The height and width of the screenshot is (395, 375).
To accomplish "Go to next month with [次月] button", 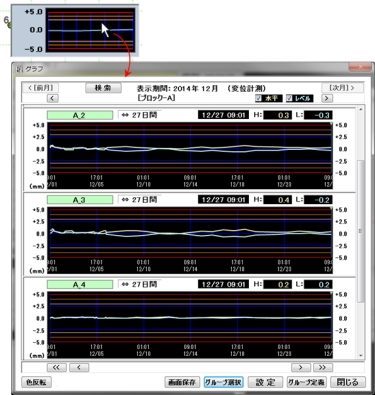I will 342,88.
